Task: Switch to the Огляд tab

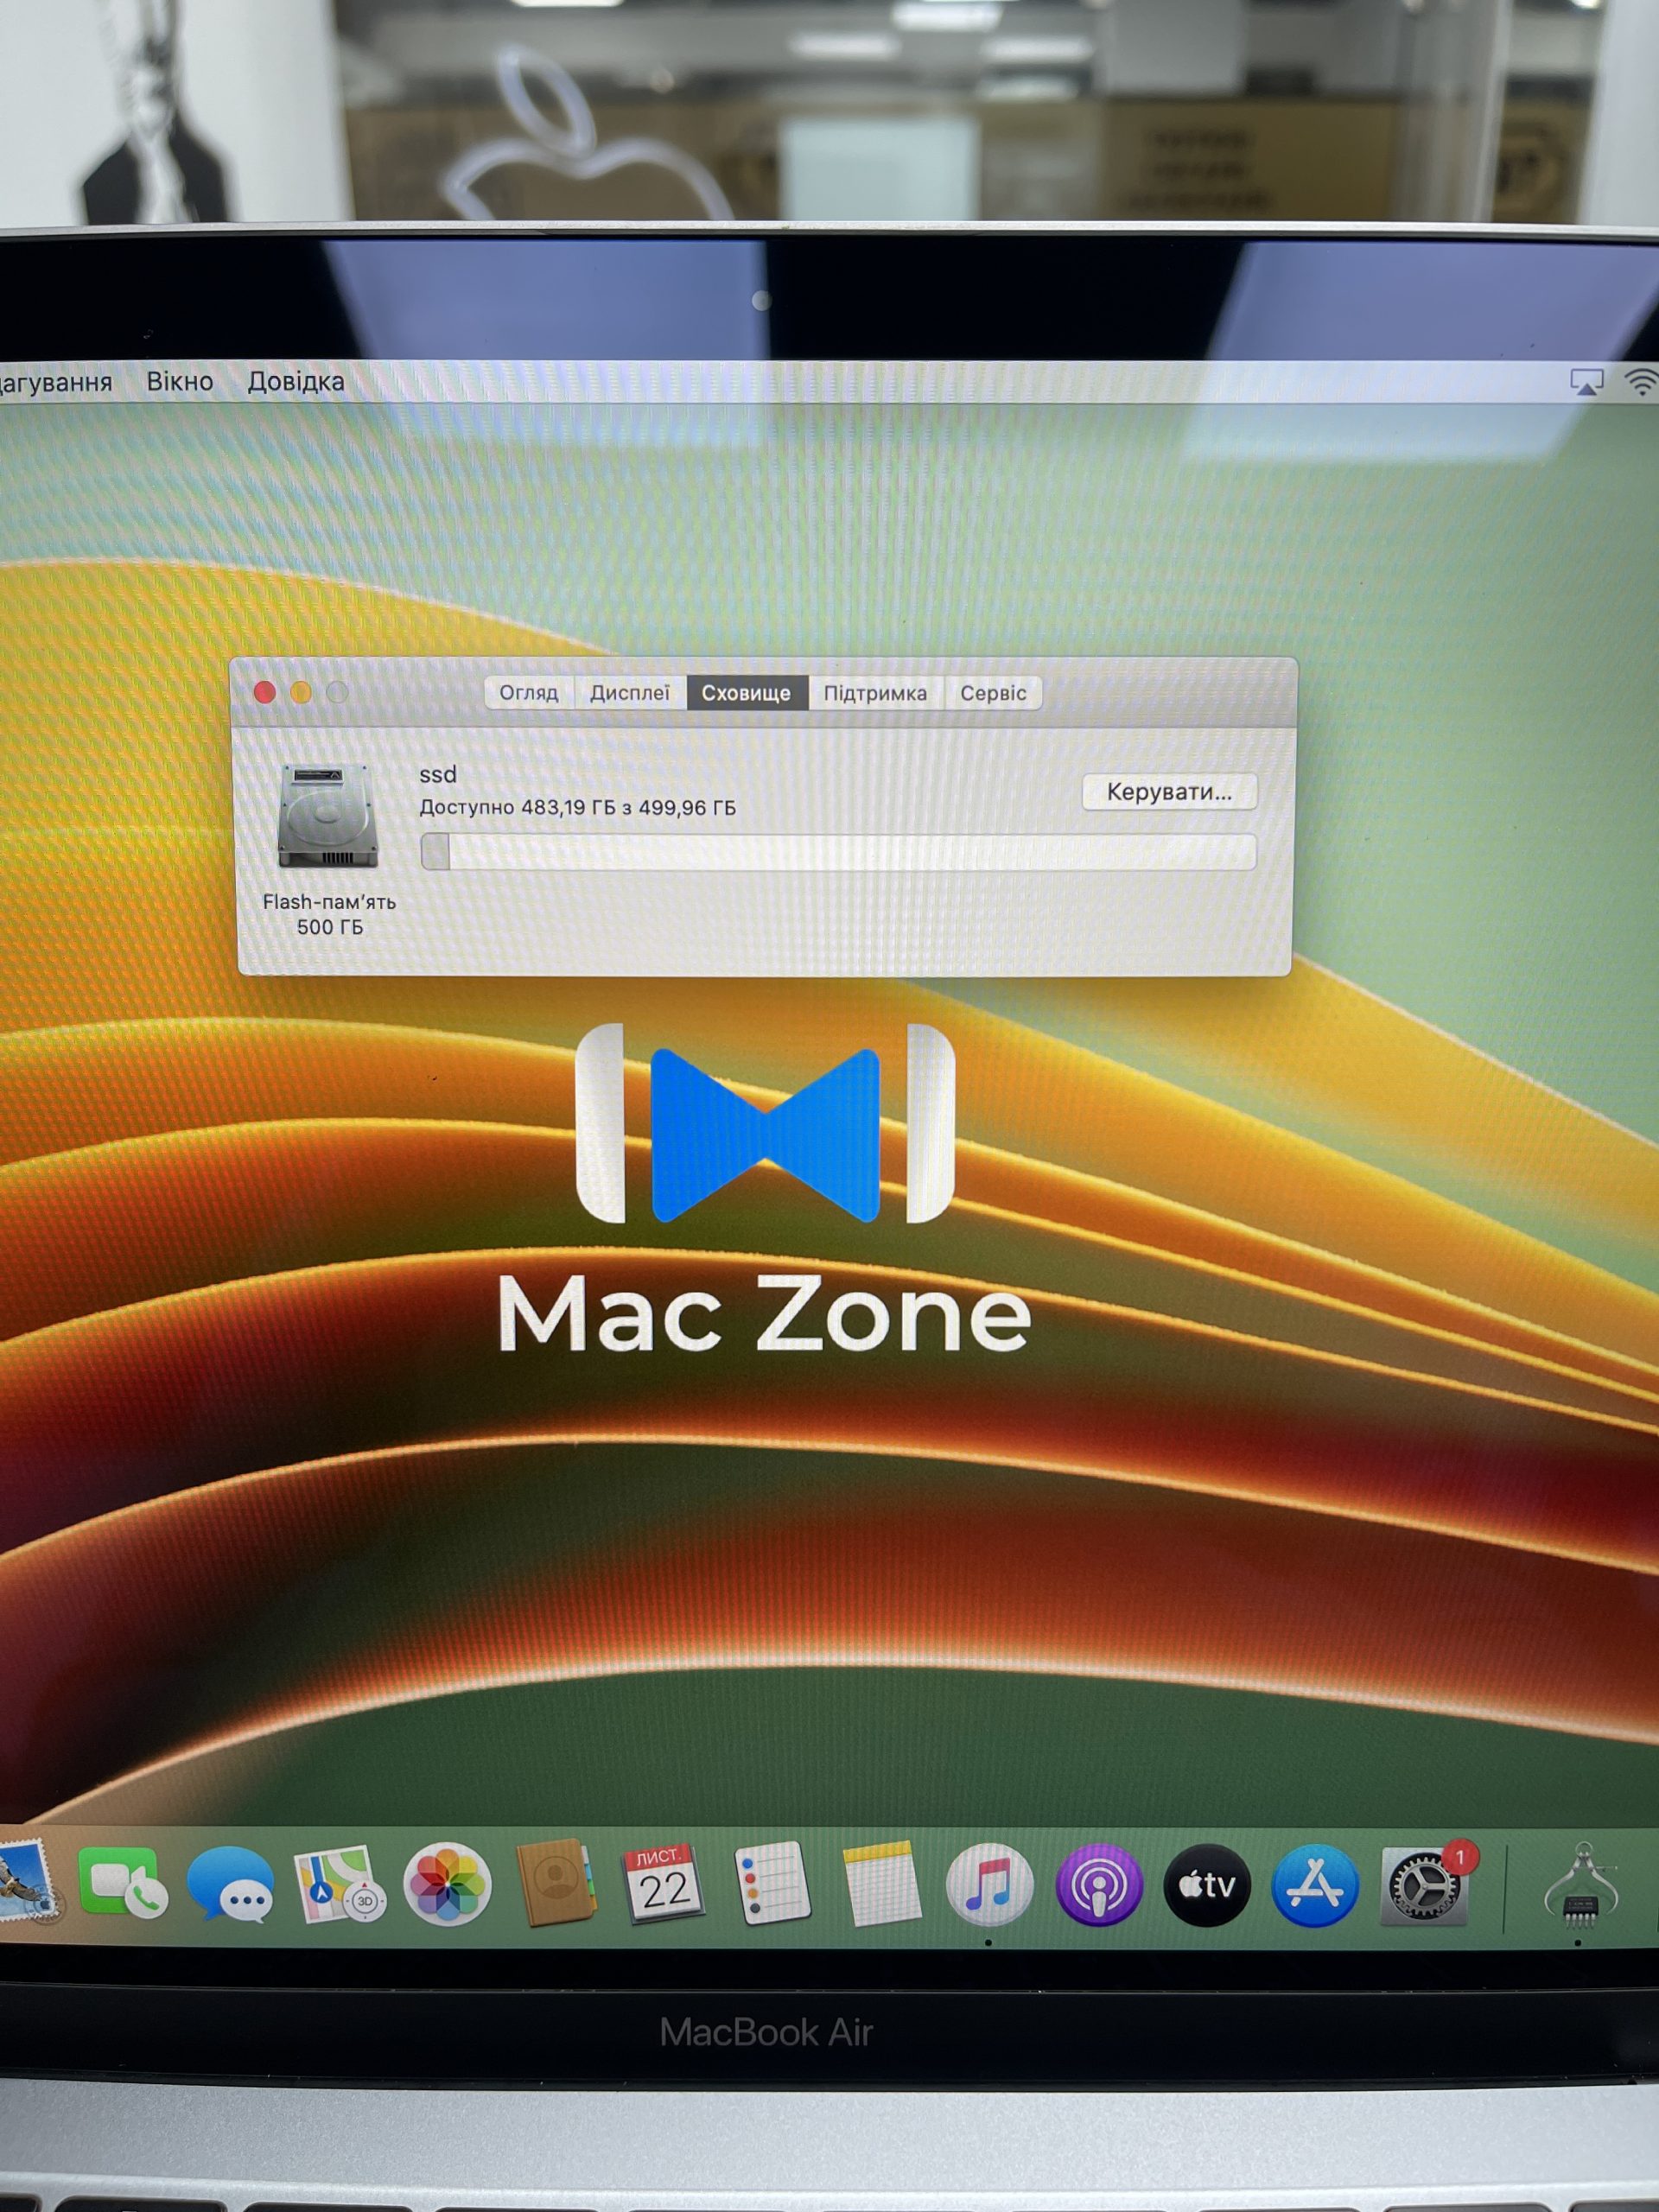Action: pyautogui.click(x=529, y=692)
